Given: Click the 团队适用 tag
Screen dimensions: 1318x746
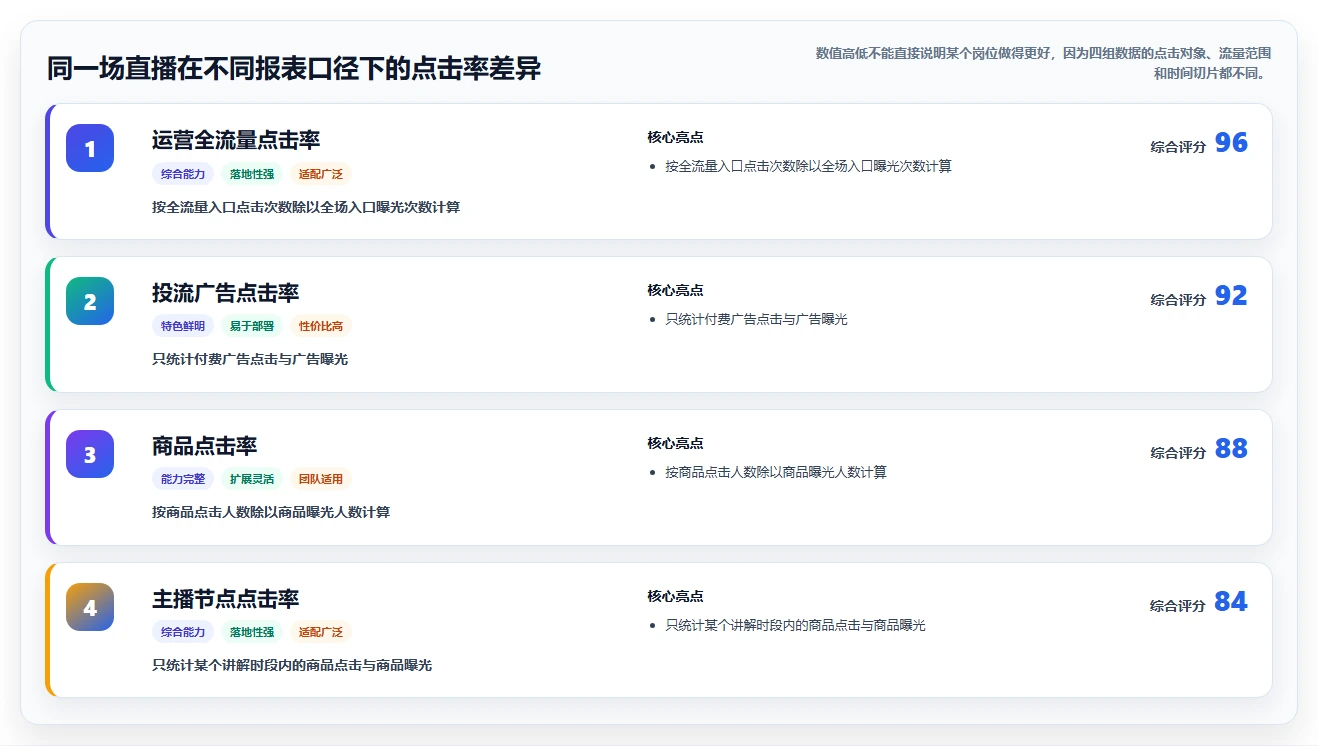Looking at the screenshot, I should click(x=321, y=479).
